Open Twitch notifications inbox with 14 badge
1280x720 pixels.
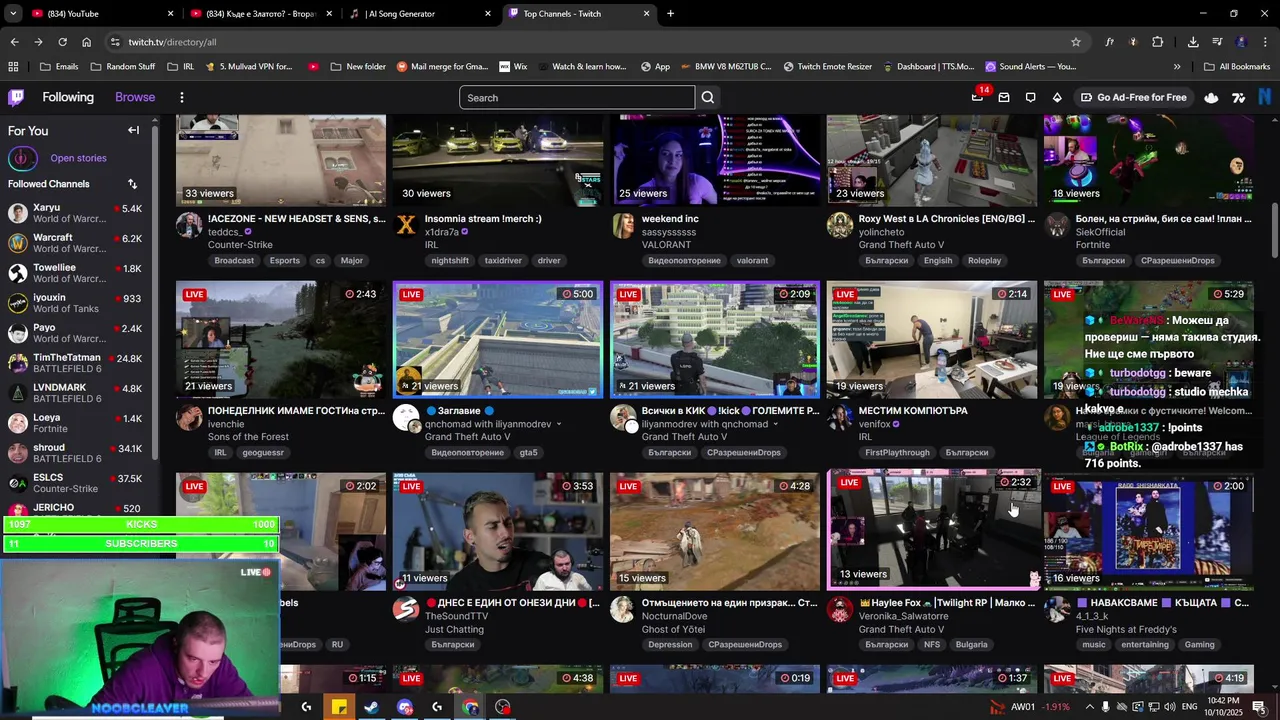(x=978, y=97)
